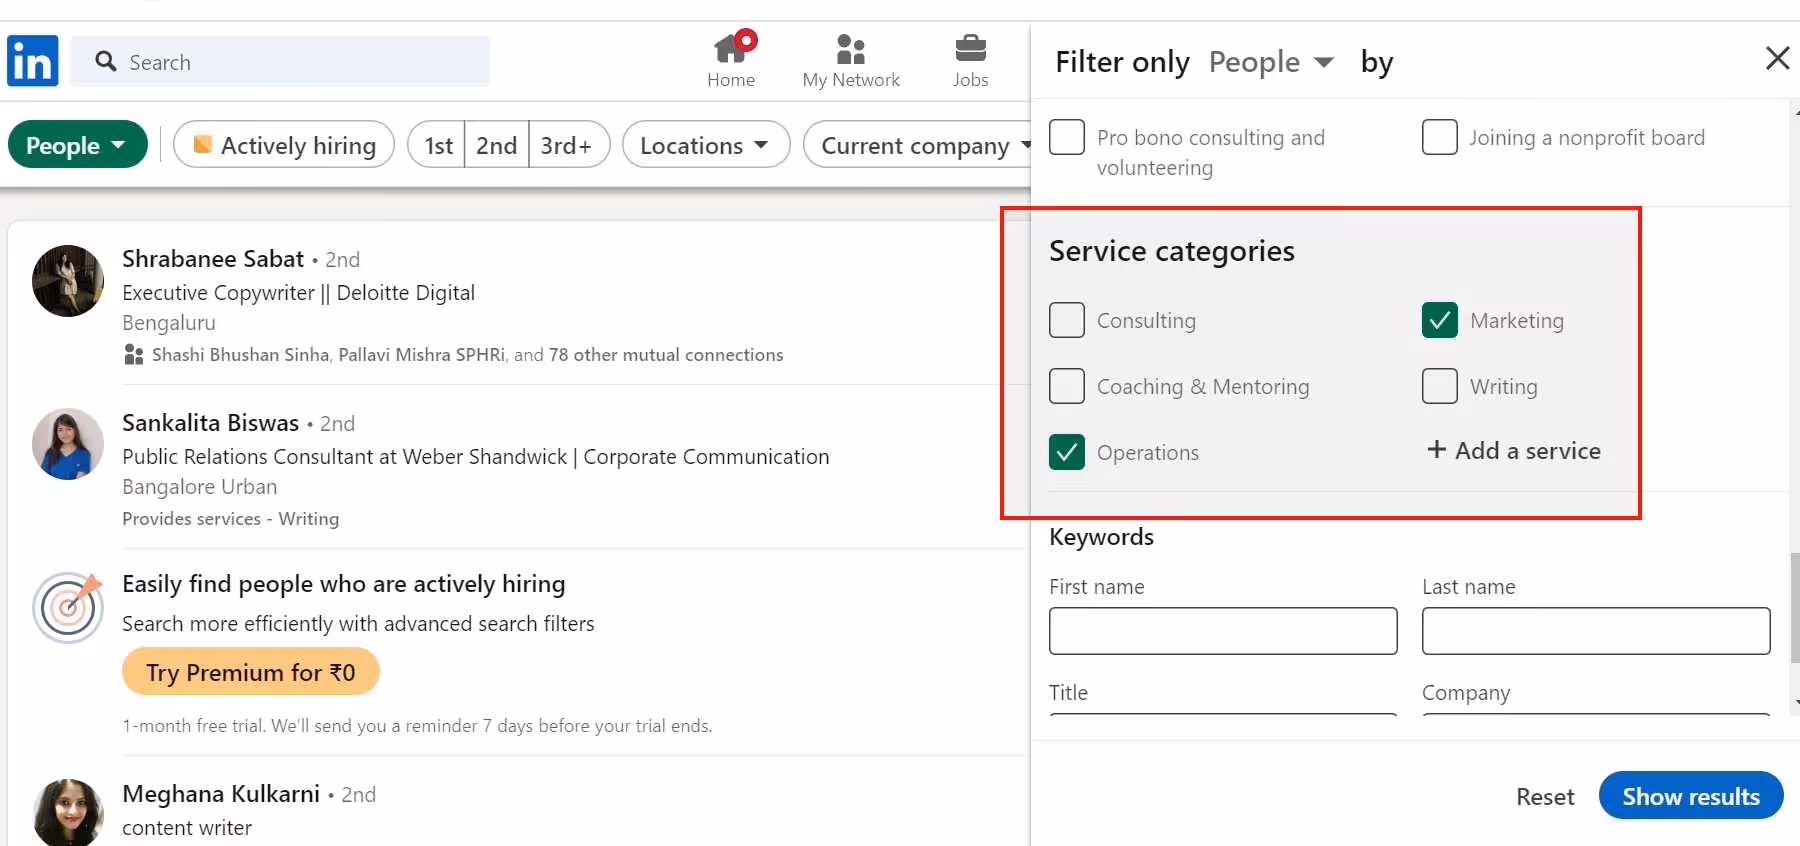This screenshot has width=1800, height=846.
Task: Click Add a service link
Action: pyautogui.click(x=1514, y=450)
